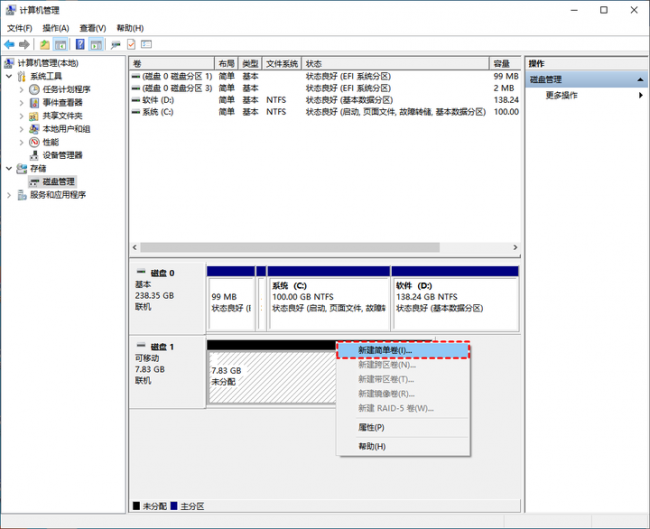650x529 pixels.
Task: Select the Software (D:) partition block
Action: [x=455, y=298]
